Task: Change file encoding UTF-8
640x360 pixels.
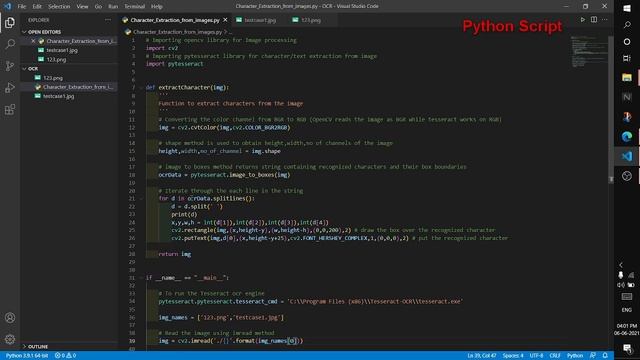Action: click(x=536, y=356)
